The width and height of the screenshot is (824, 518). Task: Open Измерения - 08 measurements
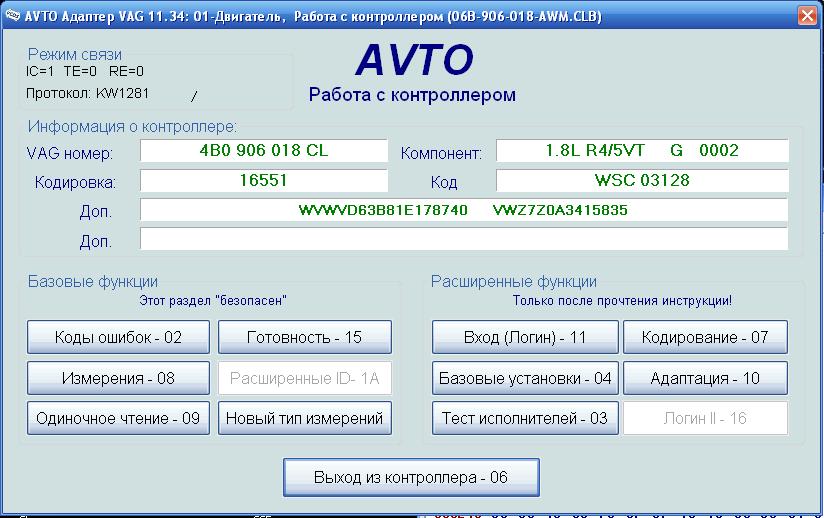click(x=118, y=378)
